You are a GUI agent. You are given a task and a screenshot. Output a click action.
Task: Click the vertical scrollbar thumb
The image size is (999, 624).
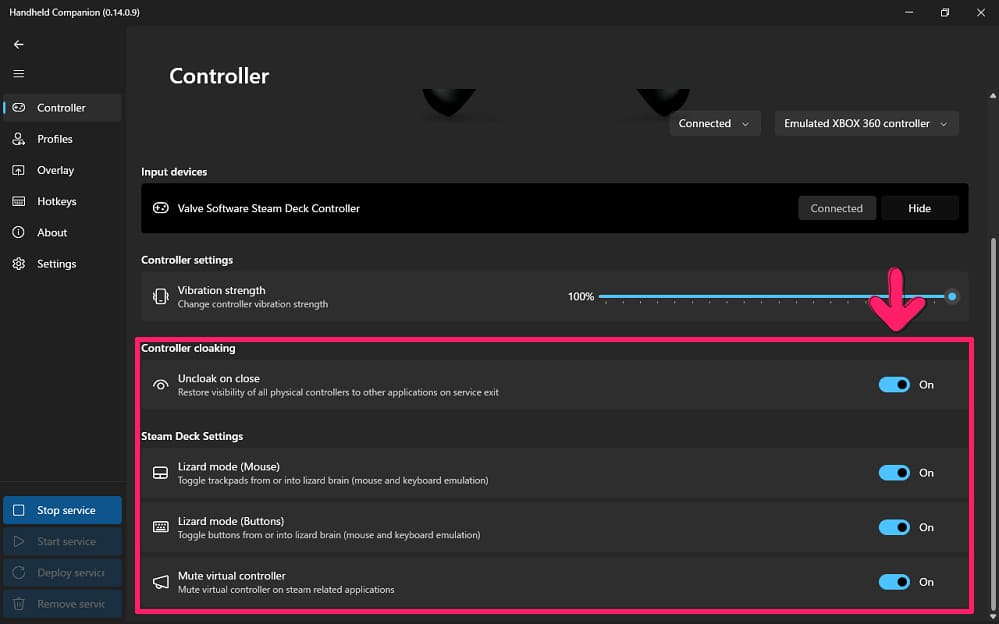(x=993, y=424)
